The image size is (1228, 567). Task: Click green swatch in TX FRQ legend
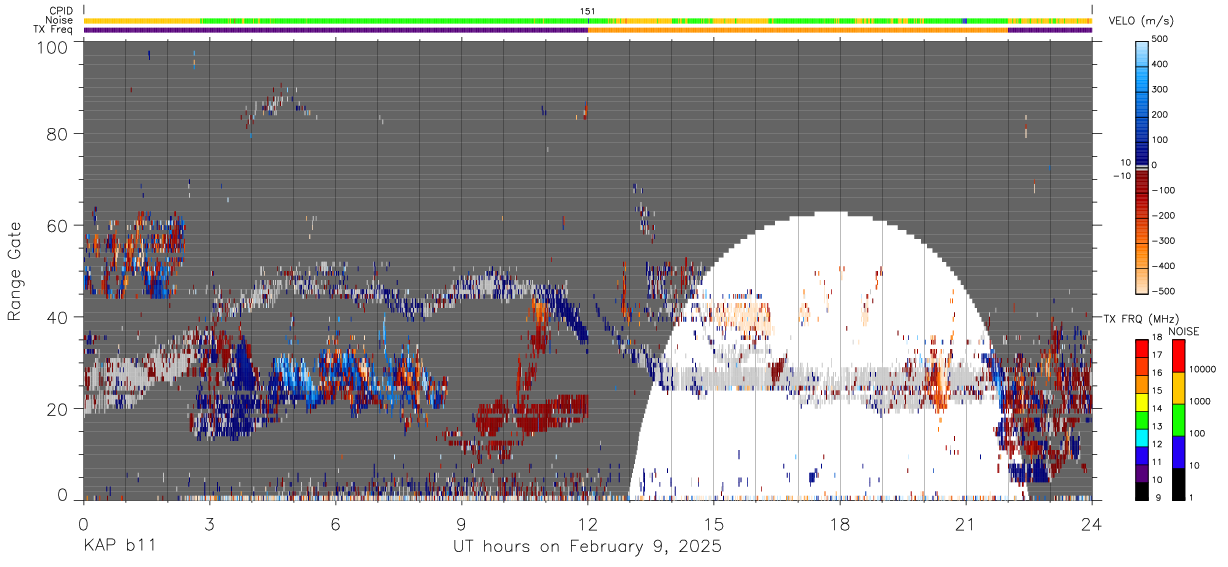pos(1142,418)
